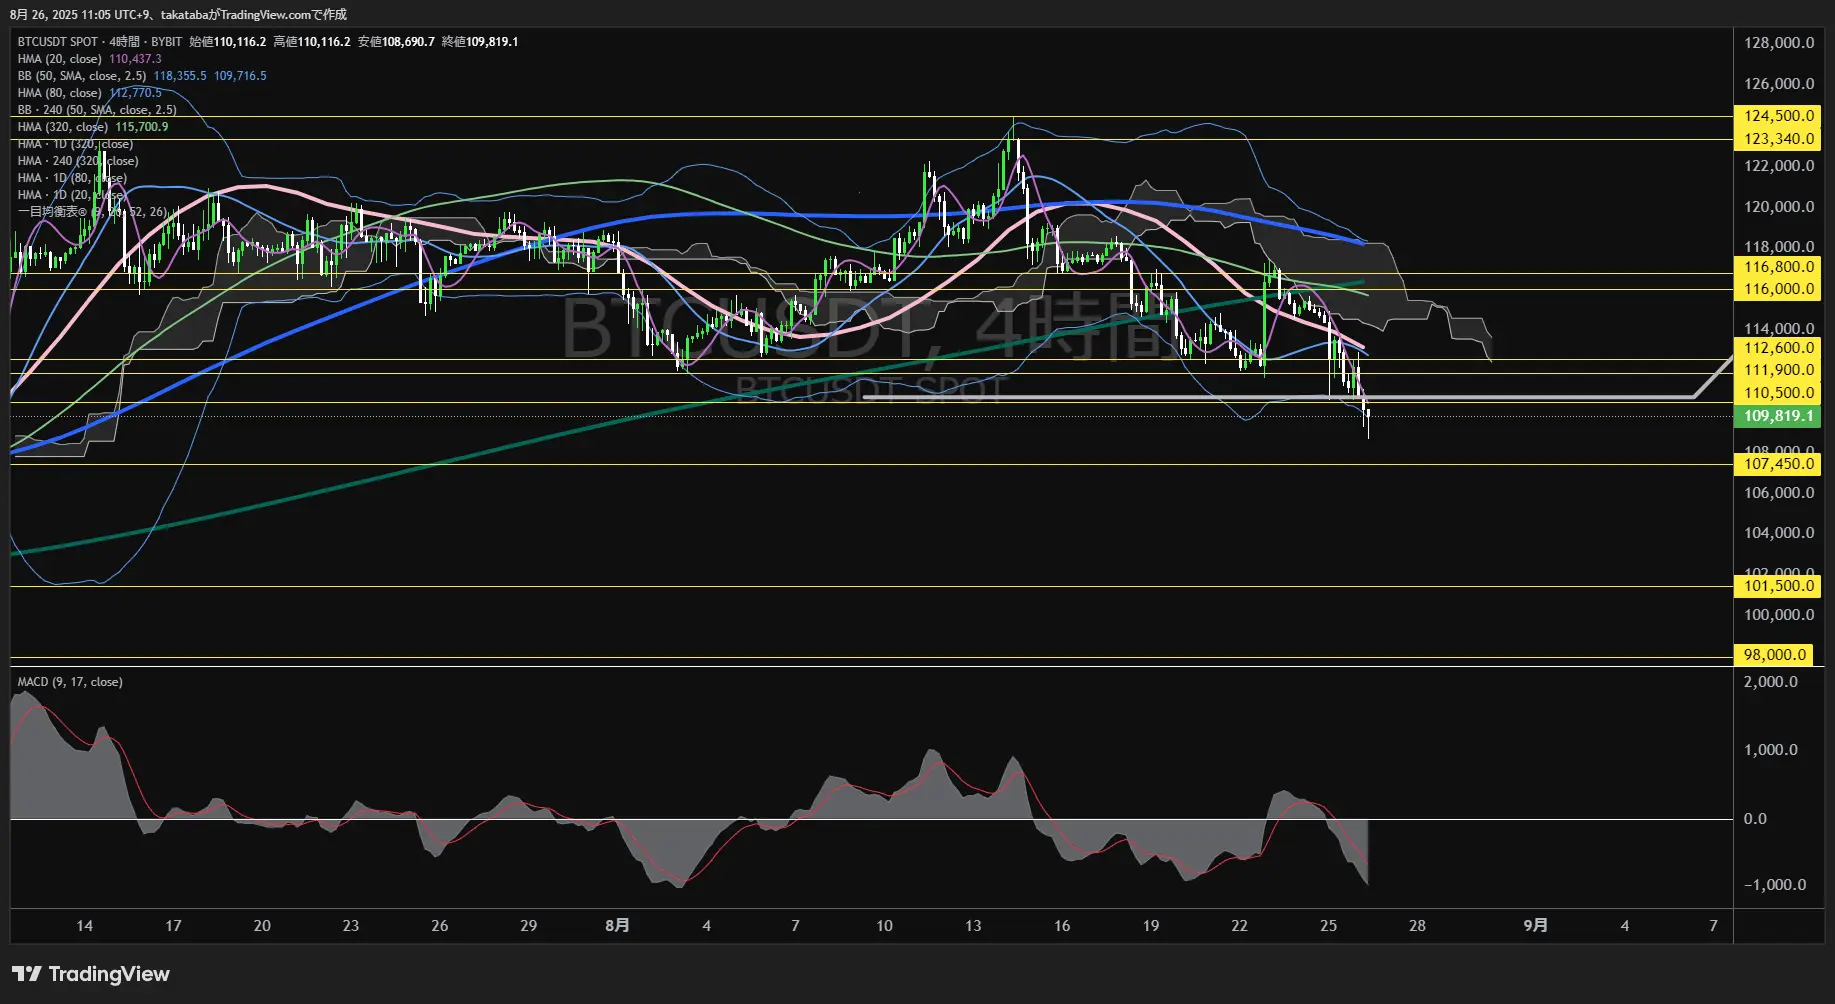
Task: Click the 122,000.0 price axis value
Action: 1779,166
